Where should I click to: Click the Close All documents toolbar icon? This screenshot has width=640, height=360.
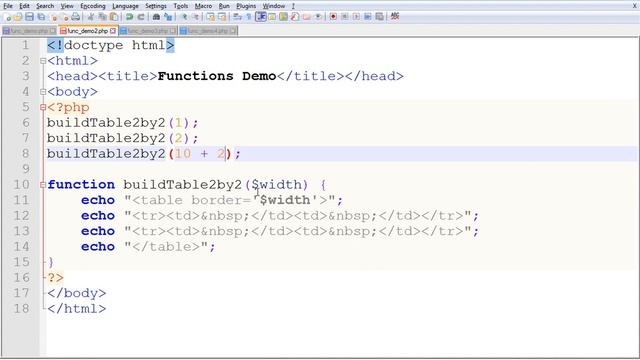pos(64,17)
